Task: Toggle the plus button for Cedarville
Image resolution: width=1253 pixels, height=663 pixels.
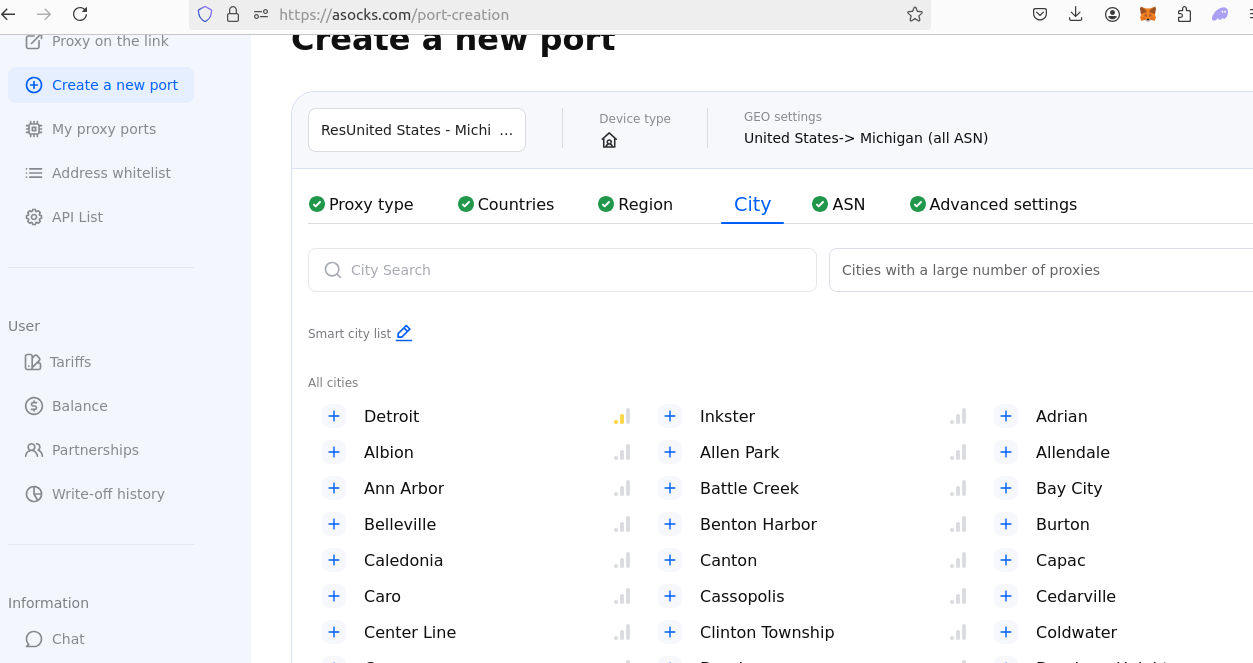Action: pyautogui.click(x=1006, y=596)
